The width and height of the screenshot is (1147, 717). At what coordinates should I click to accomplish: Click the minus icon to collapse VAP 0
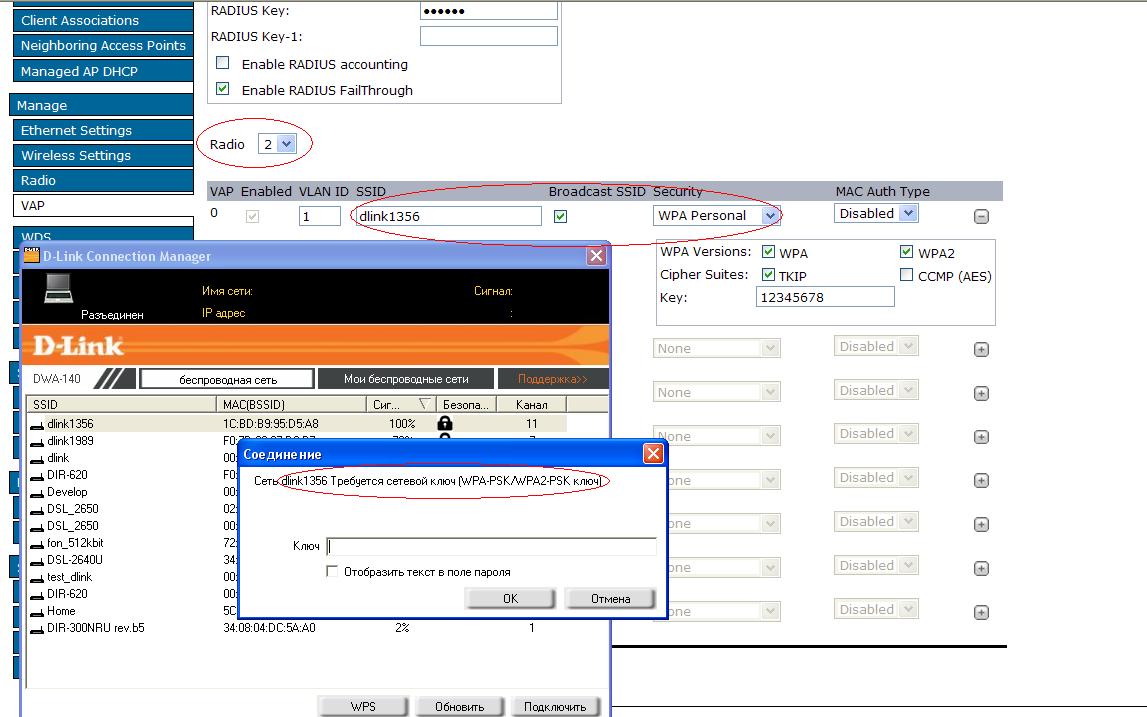[981, 216]
